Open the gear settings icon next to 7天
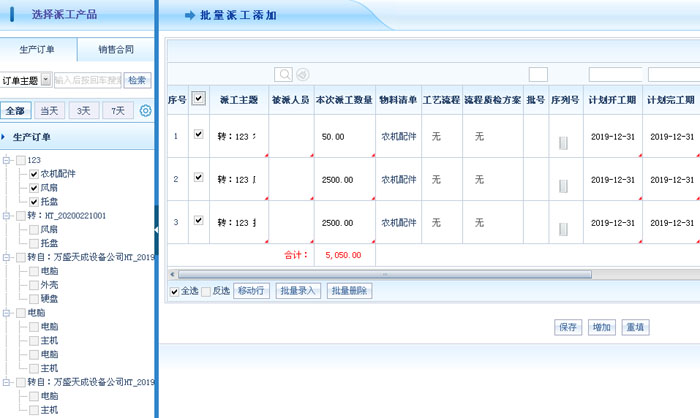Viewport: 700px width, 418px height. pos(145,110)
